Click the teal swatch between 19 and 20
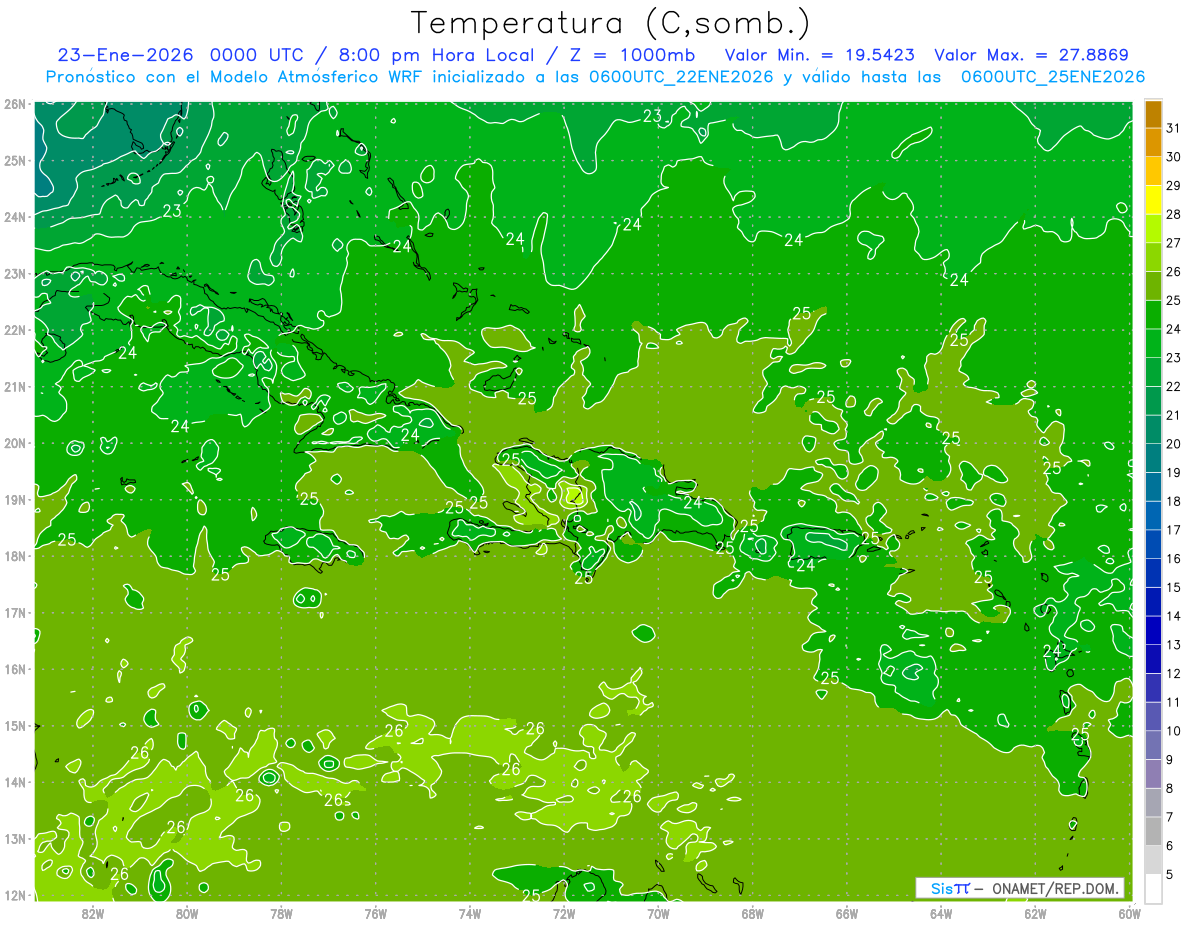Screen dimensions: 1200x927 coord(1153,458)
